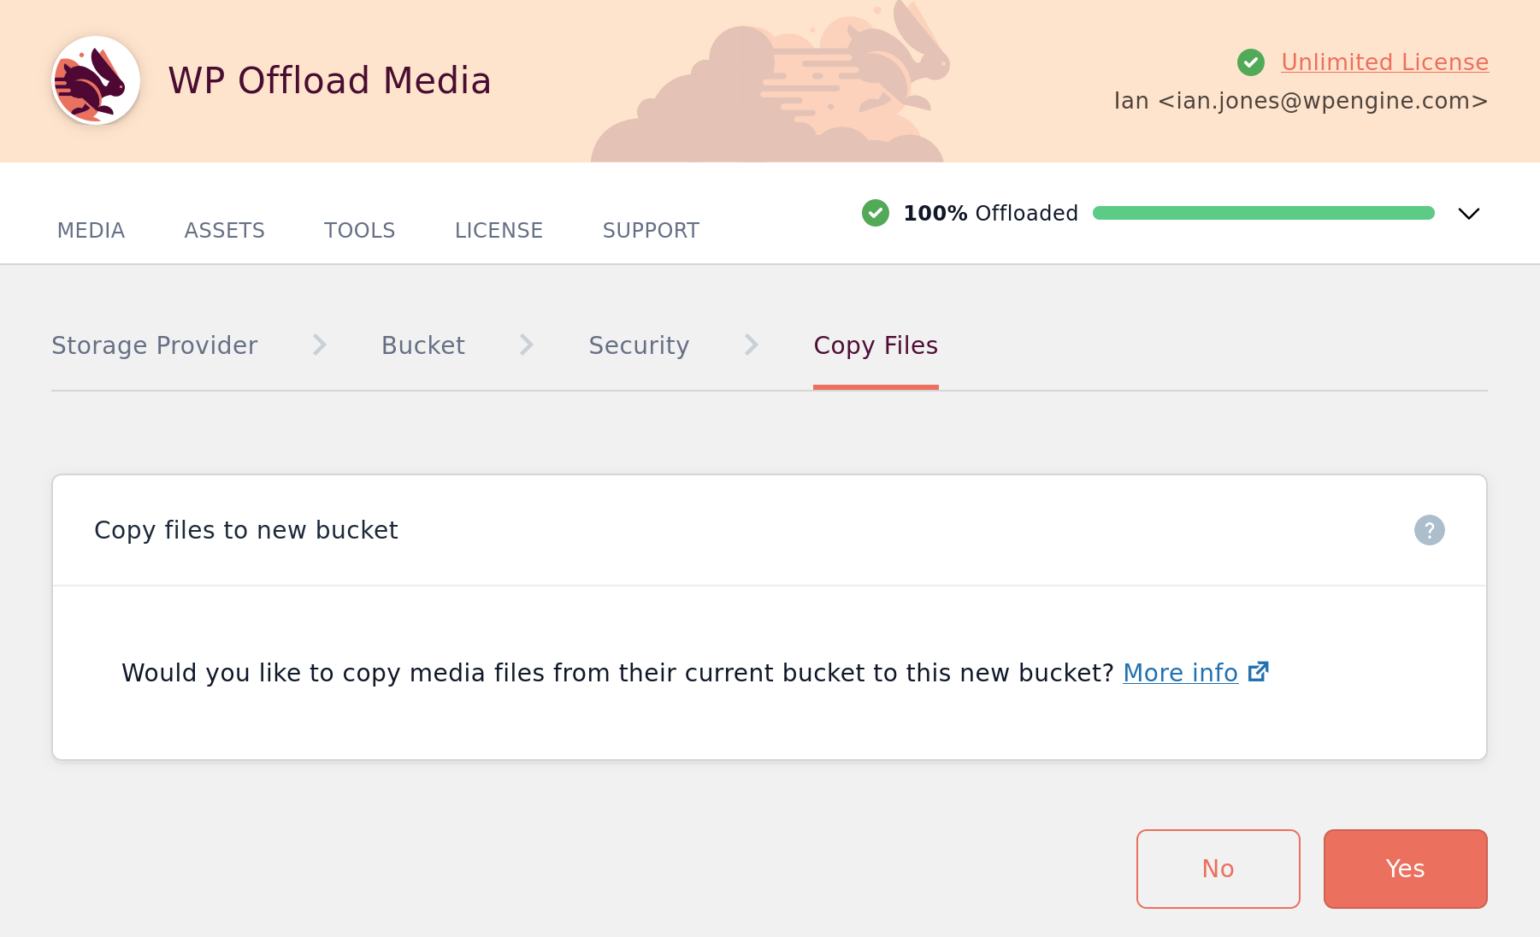Viewport: 1540px width, 937px height.
Task: Click the Unlimited License link
Action: [1384, 62]
